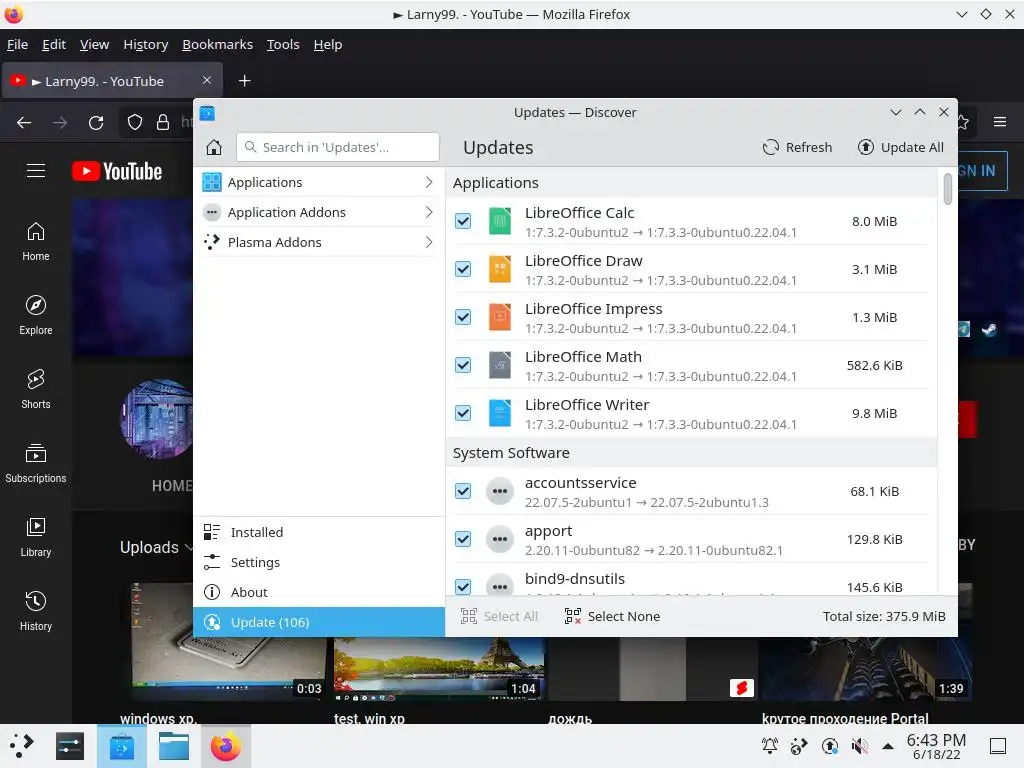Toggle the YouTube guide hamburger menu
The width and height of the screenshot is (1024, 768).
click(36, 171)
